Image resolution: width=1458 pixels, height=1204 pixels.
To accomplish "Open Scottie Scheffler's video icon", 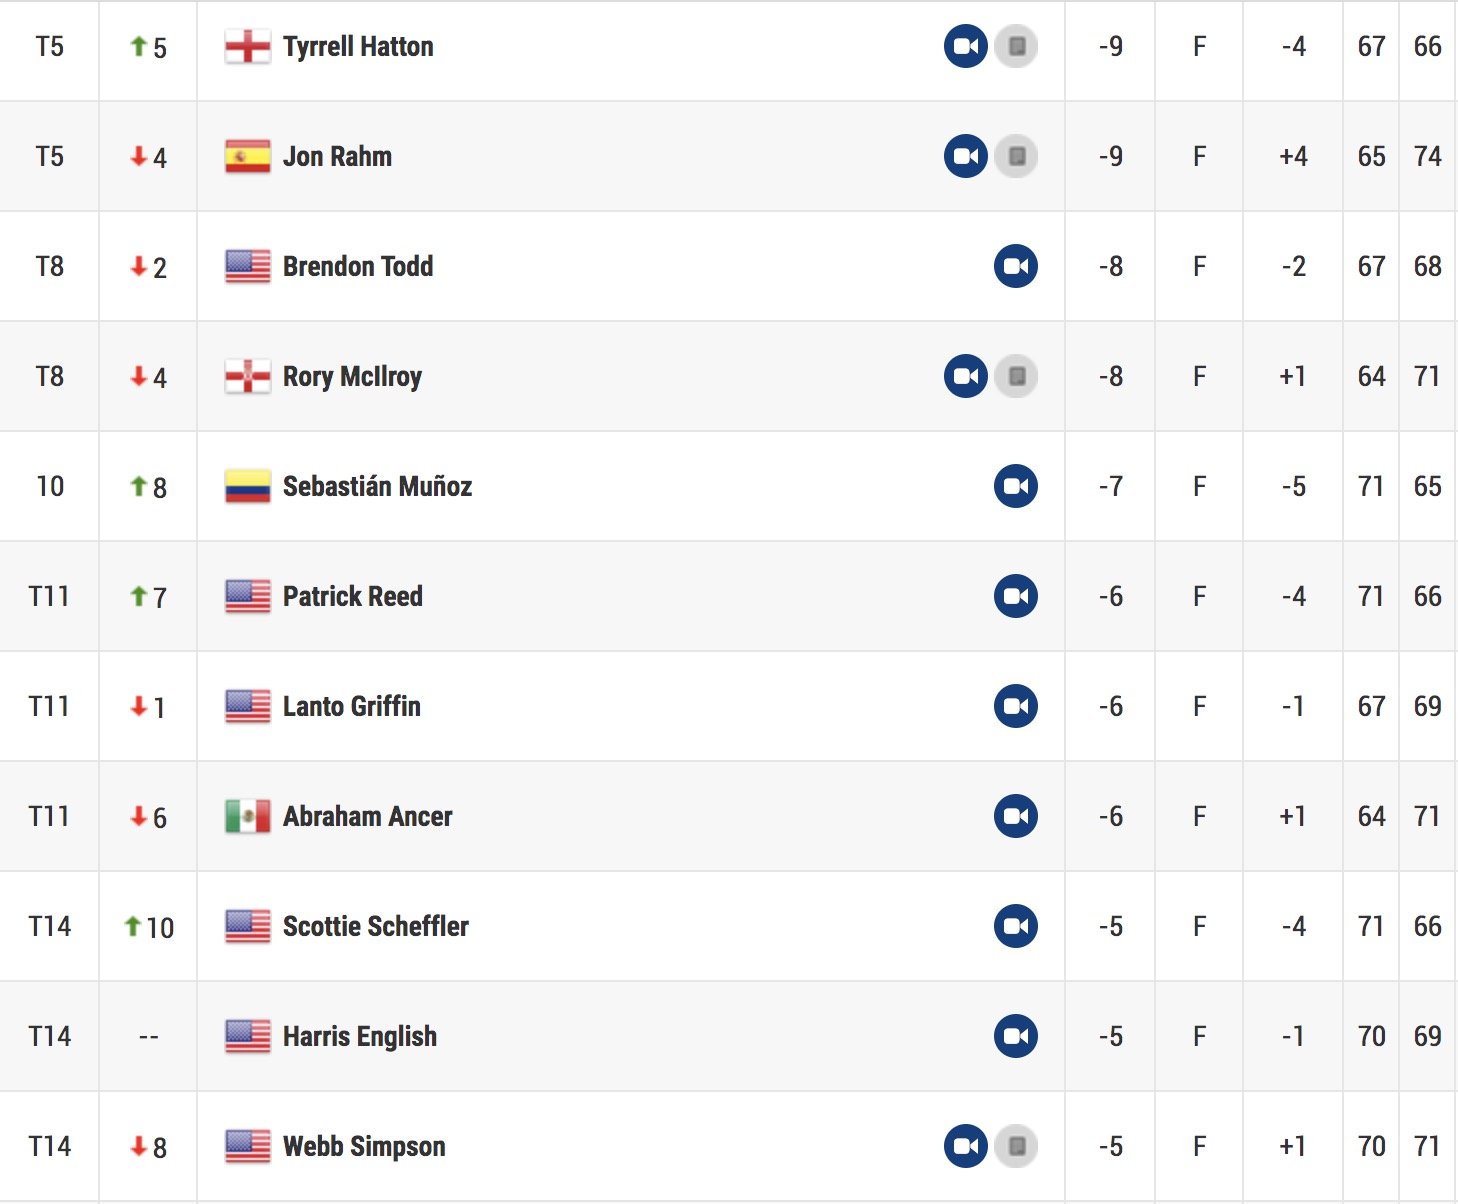I will point(1016,926).
